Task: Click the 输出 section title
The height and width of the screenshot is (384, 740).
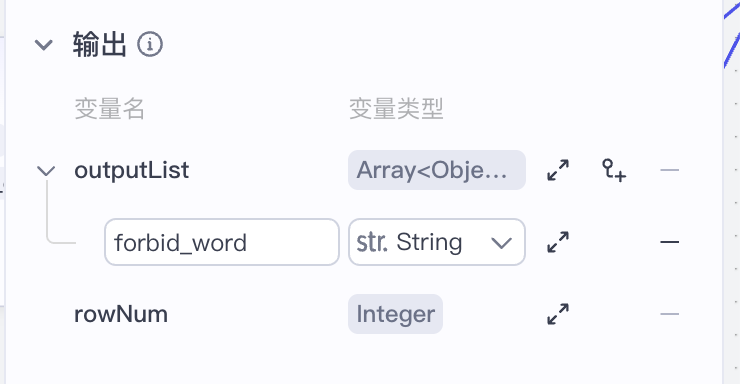Action: click(100, 44)
